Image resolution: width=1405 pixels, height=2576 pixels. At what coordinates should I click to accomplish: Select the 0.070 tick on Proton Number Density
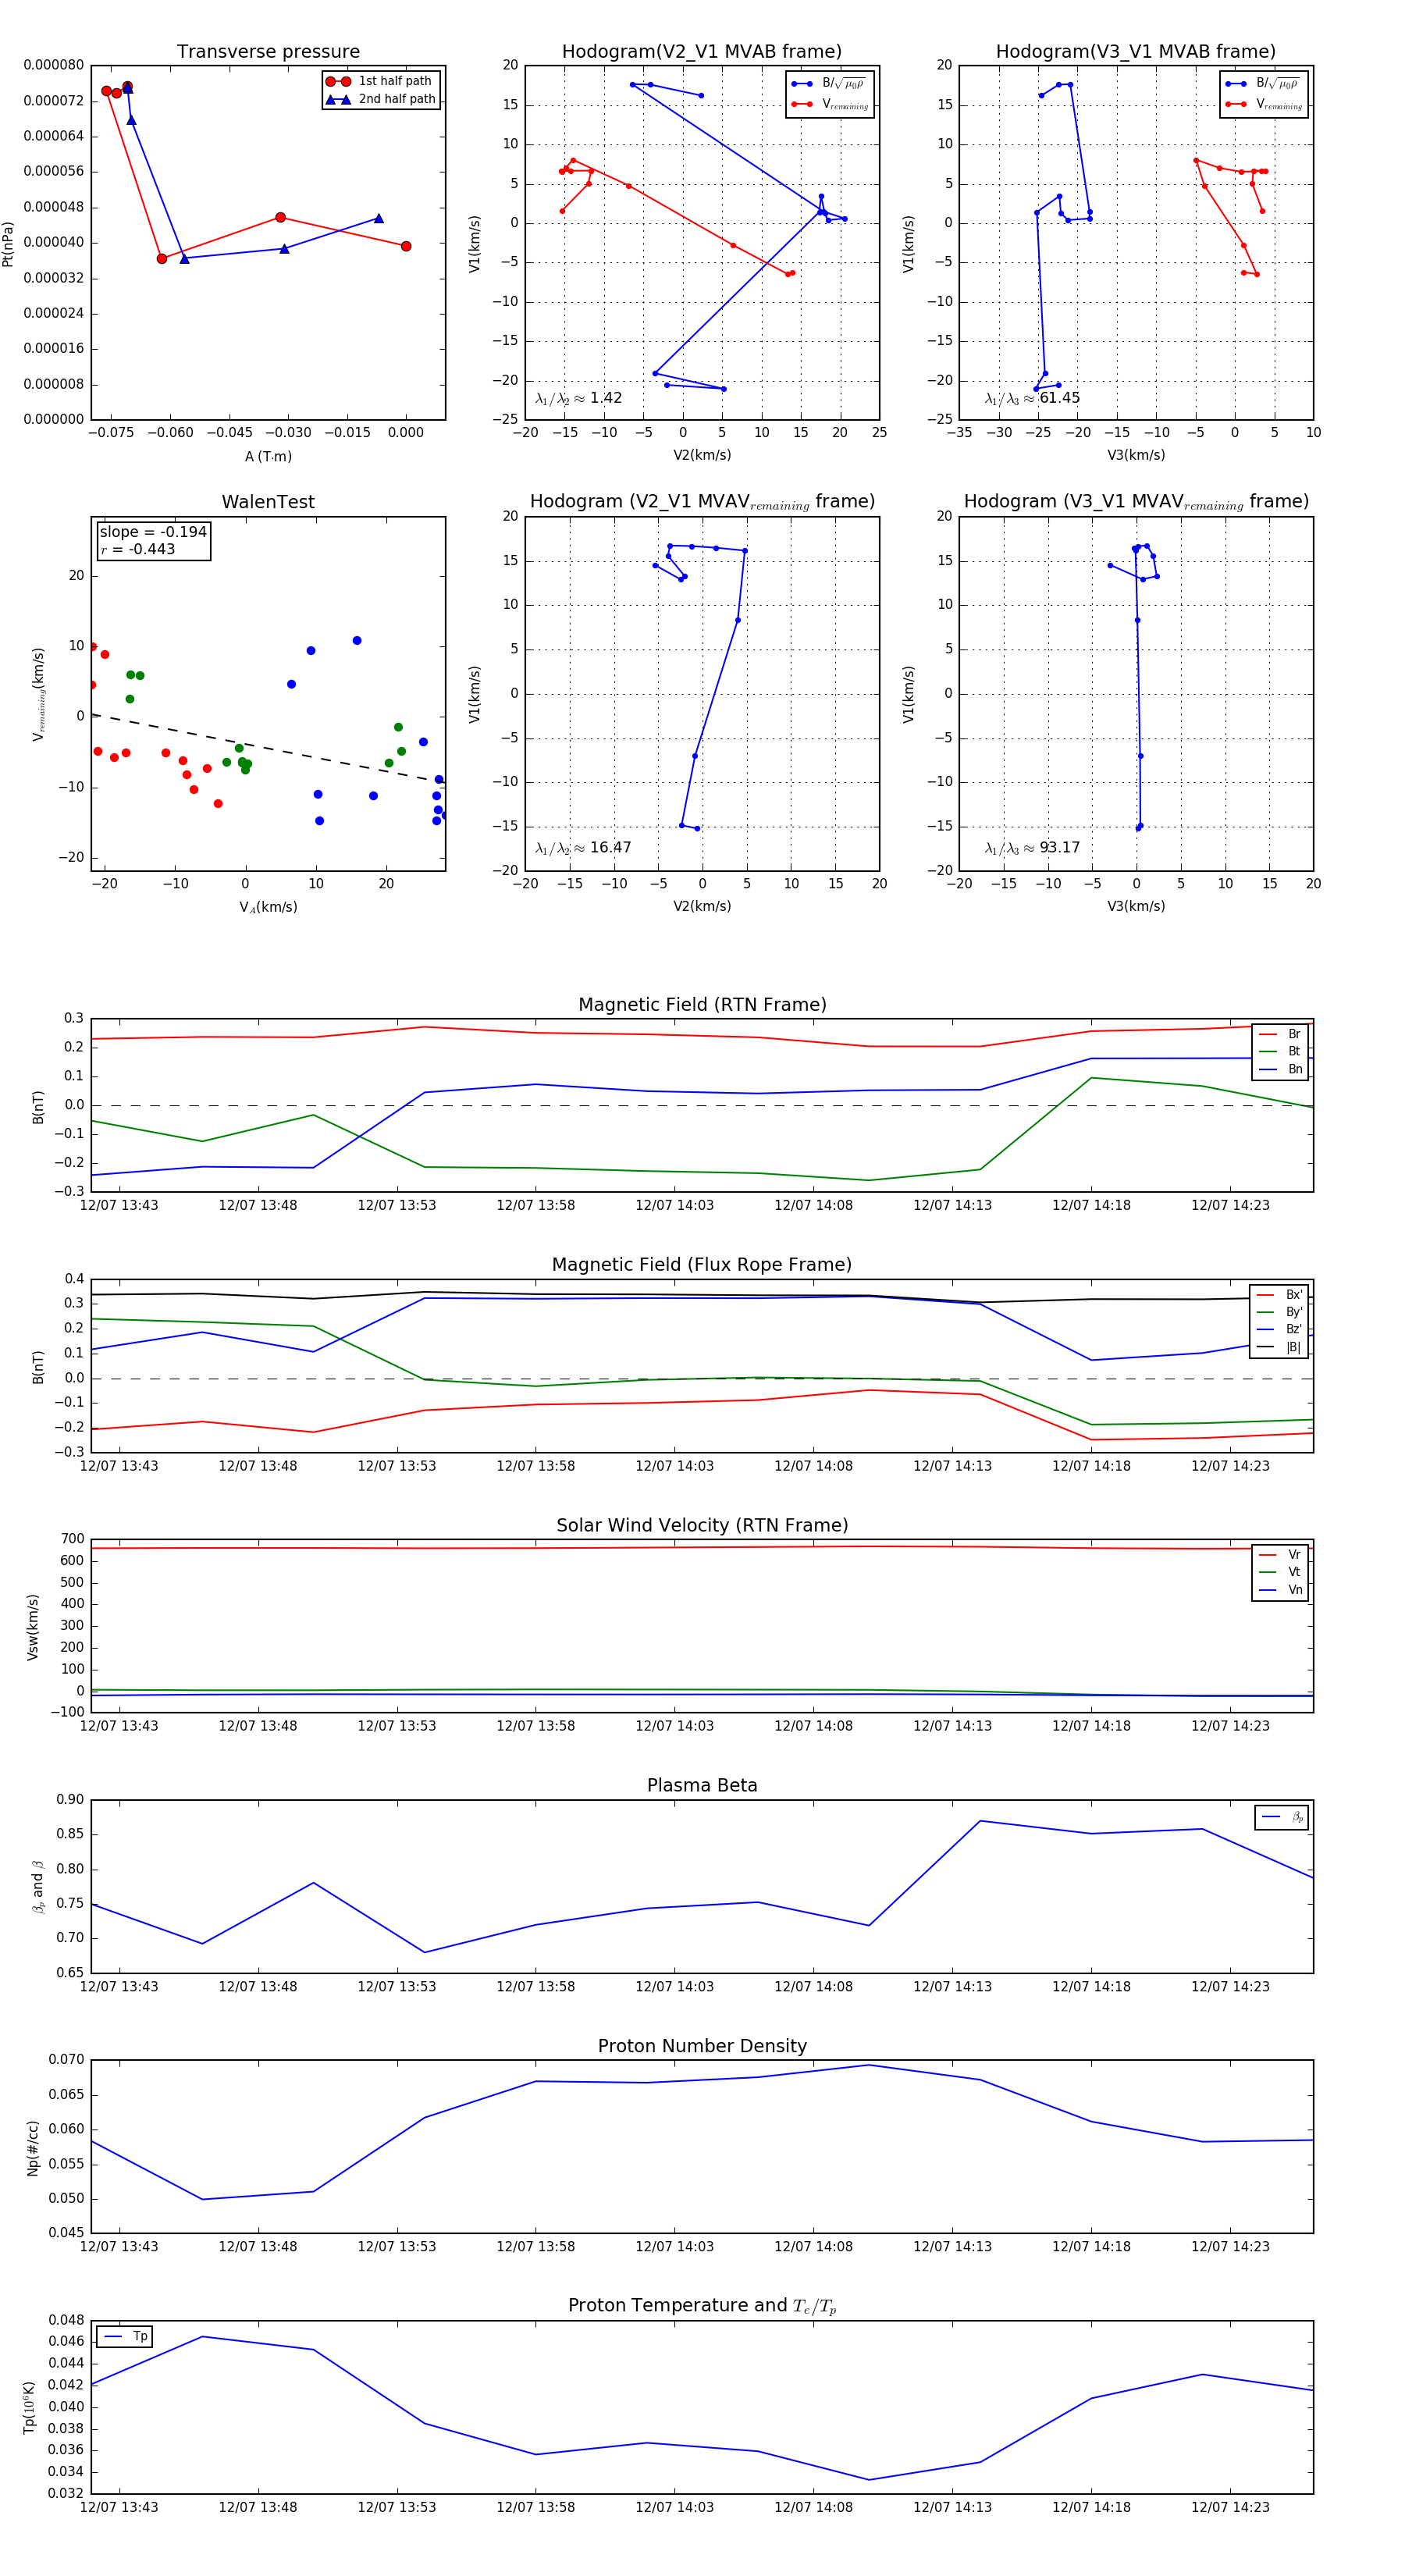tap(67, 2060)
